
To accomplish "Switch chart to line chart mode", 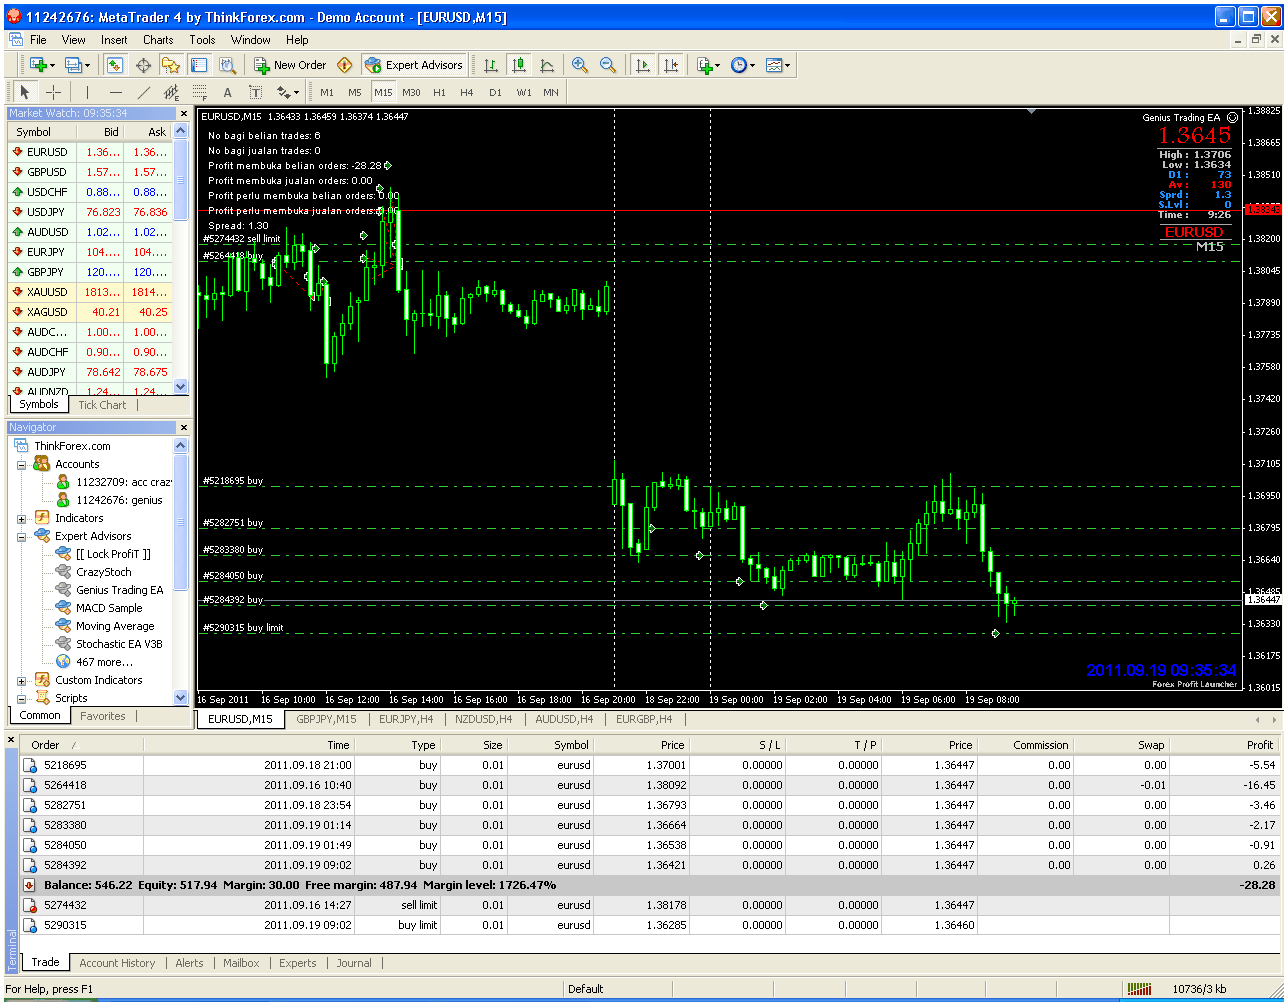I will (x=547, y=65).
